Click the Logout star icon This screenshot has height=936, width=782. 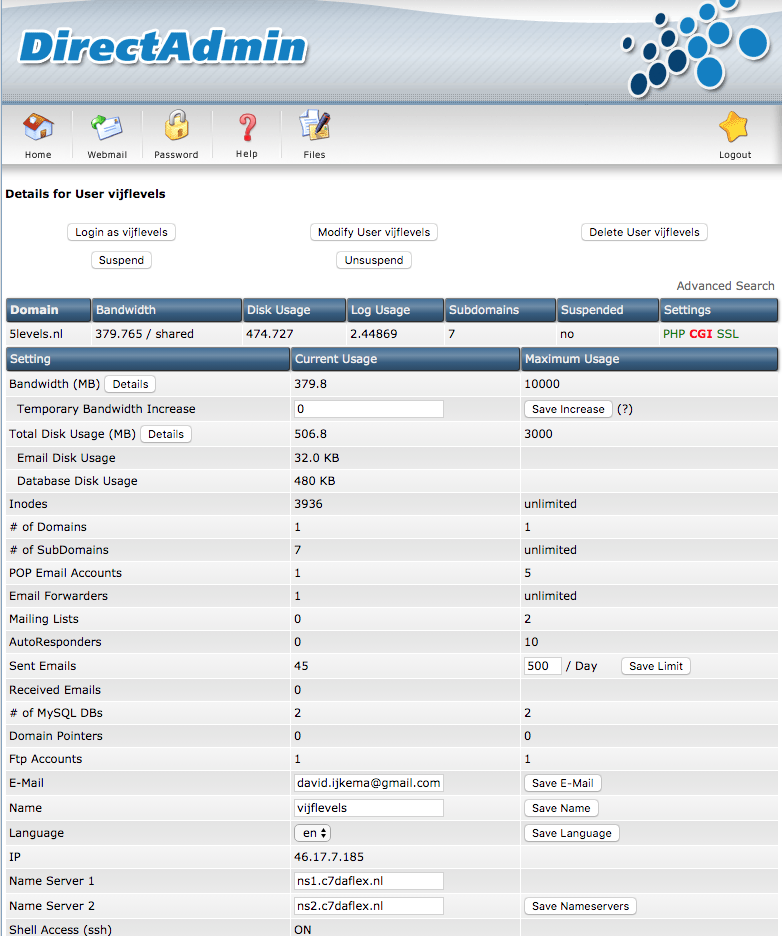[734, 128]
